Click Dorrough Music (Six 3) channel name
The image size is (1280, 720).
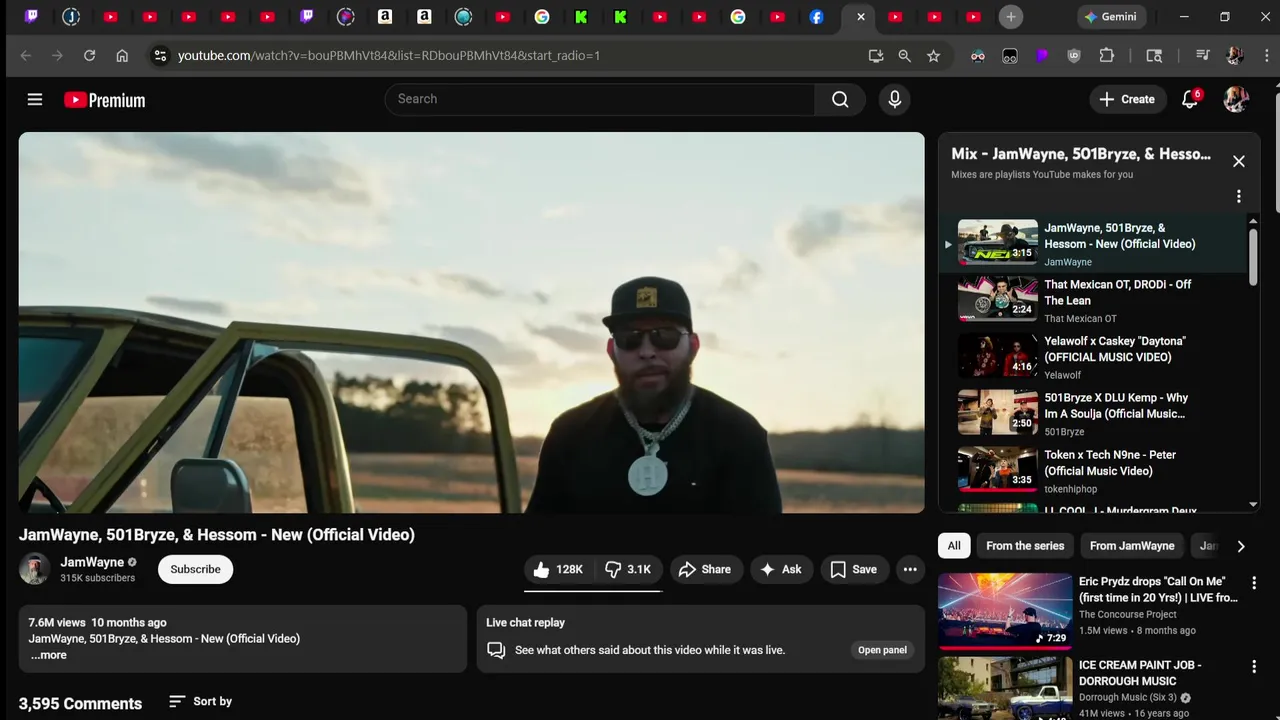pyautogui.click(x=1128, y=697)
